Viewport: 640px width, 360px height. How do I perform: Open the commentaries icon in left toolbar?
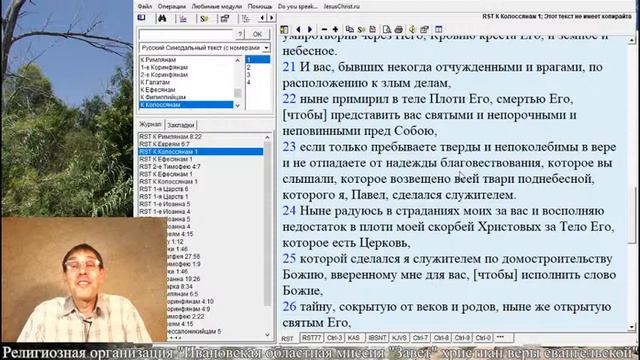(225, 19)
